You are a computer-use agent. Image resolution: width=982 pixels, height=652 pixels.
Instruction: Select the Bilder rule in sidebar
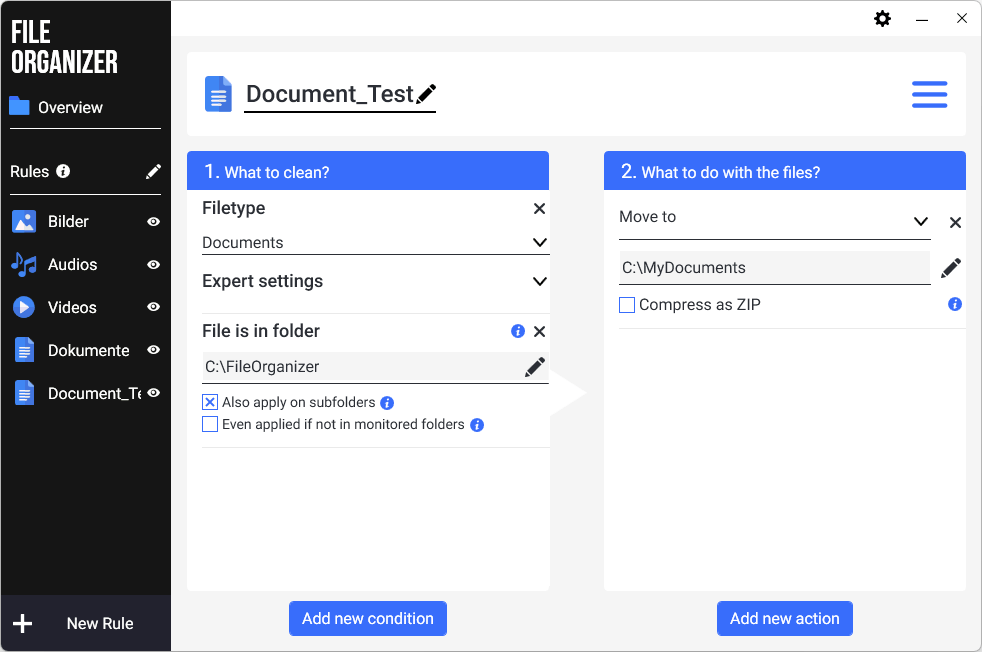pos(70,221)
